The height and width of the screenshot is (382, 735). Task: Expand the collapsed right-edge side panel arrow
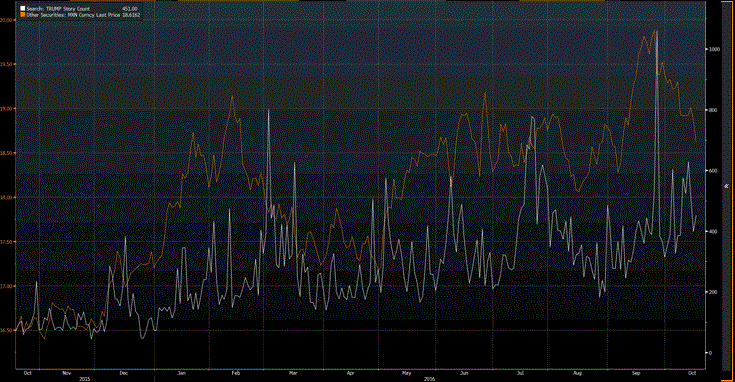tap(726, 186)
